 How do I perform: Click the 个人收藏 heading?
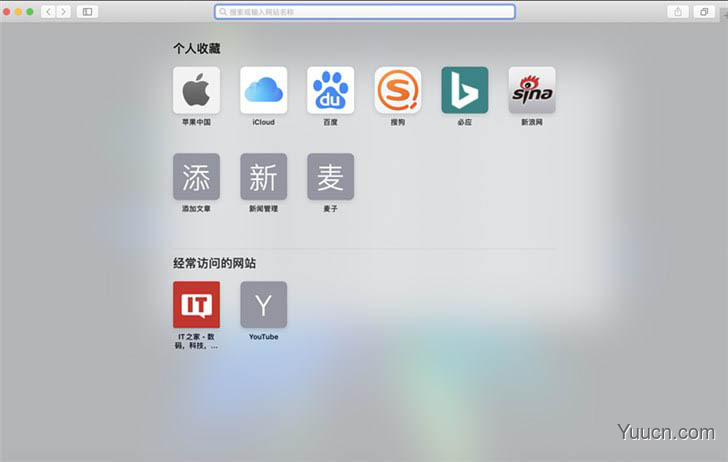click(x=196, y=48)
